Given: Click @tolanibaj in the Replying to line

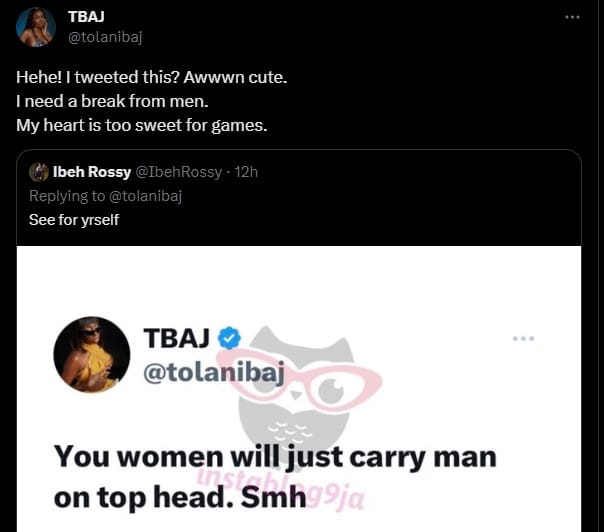Looking at the screenshot, I should [x=146, y=196].
